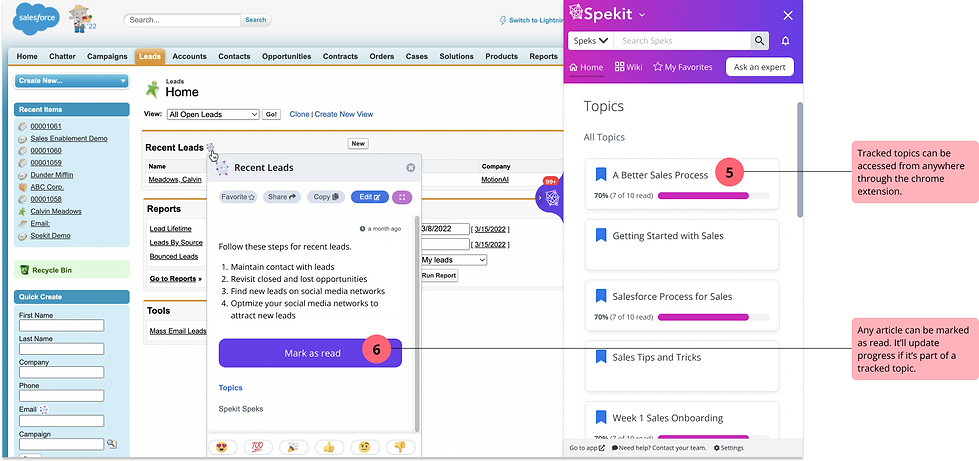This screenshot has width=979, height=461.
Task: Click the party popper emoji reaction
Action: click(293, 447)
